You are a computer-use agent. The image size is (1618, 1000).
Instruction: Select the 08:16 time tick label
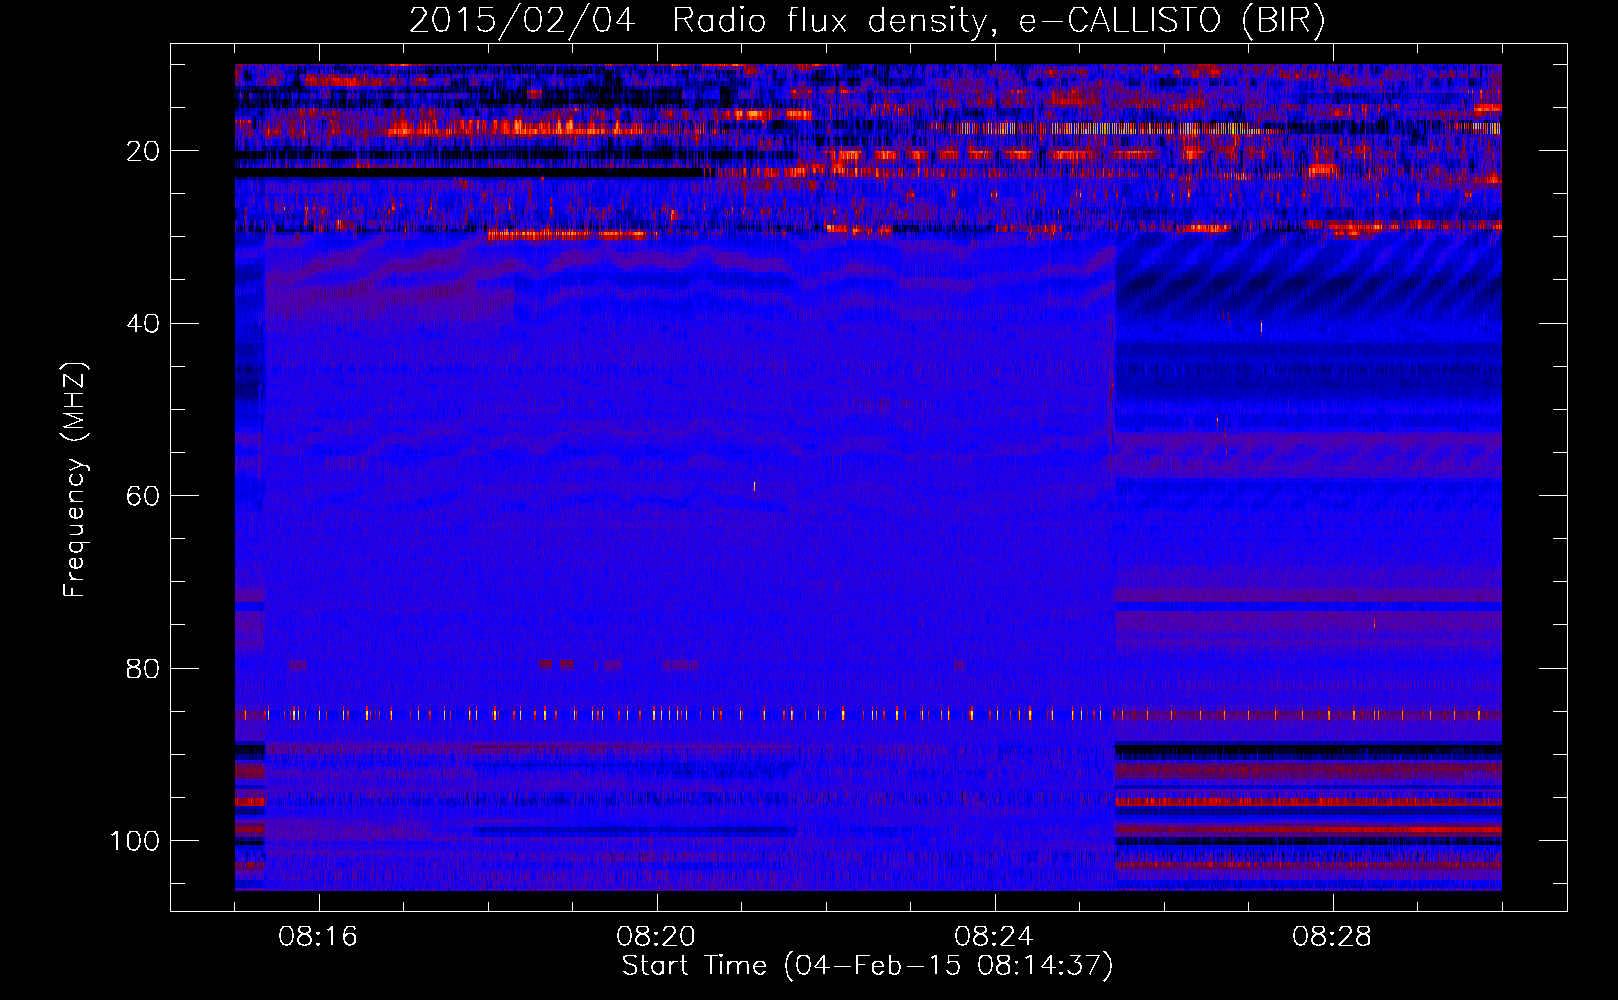[x=318, y=937]
